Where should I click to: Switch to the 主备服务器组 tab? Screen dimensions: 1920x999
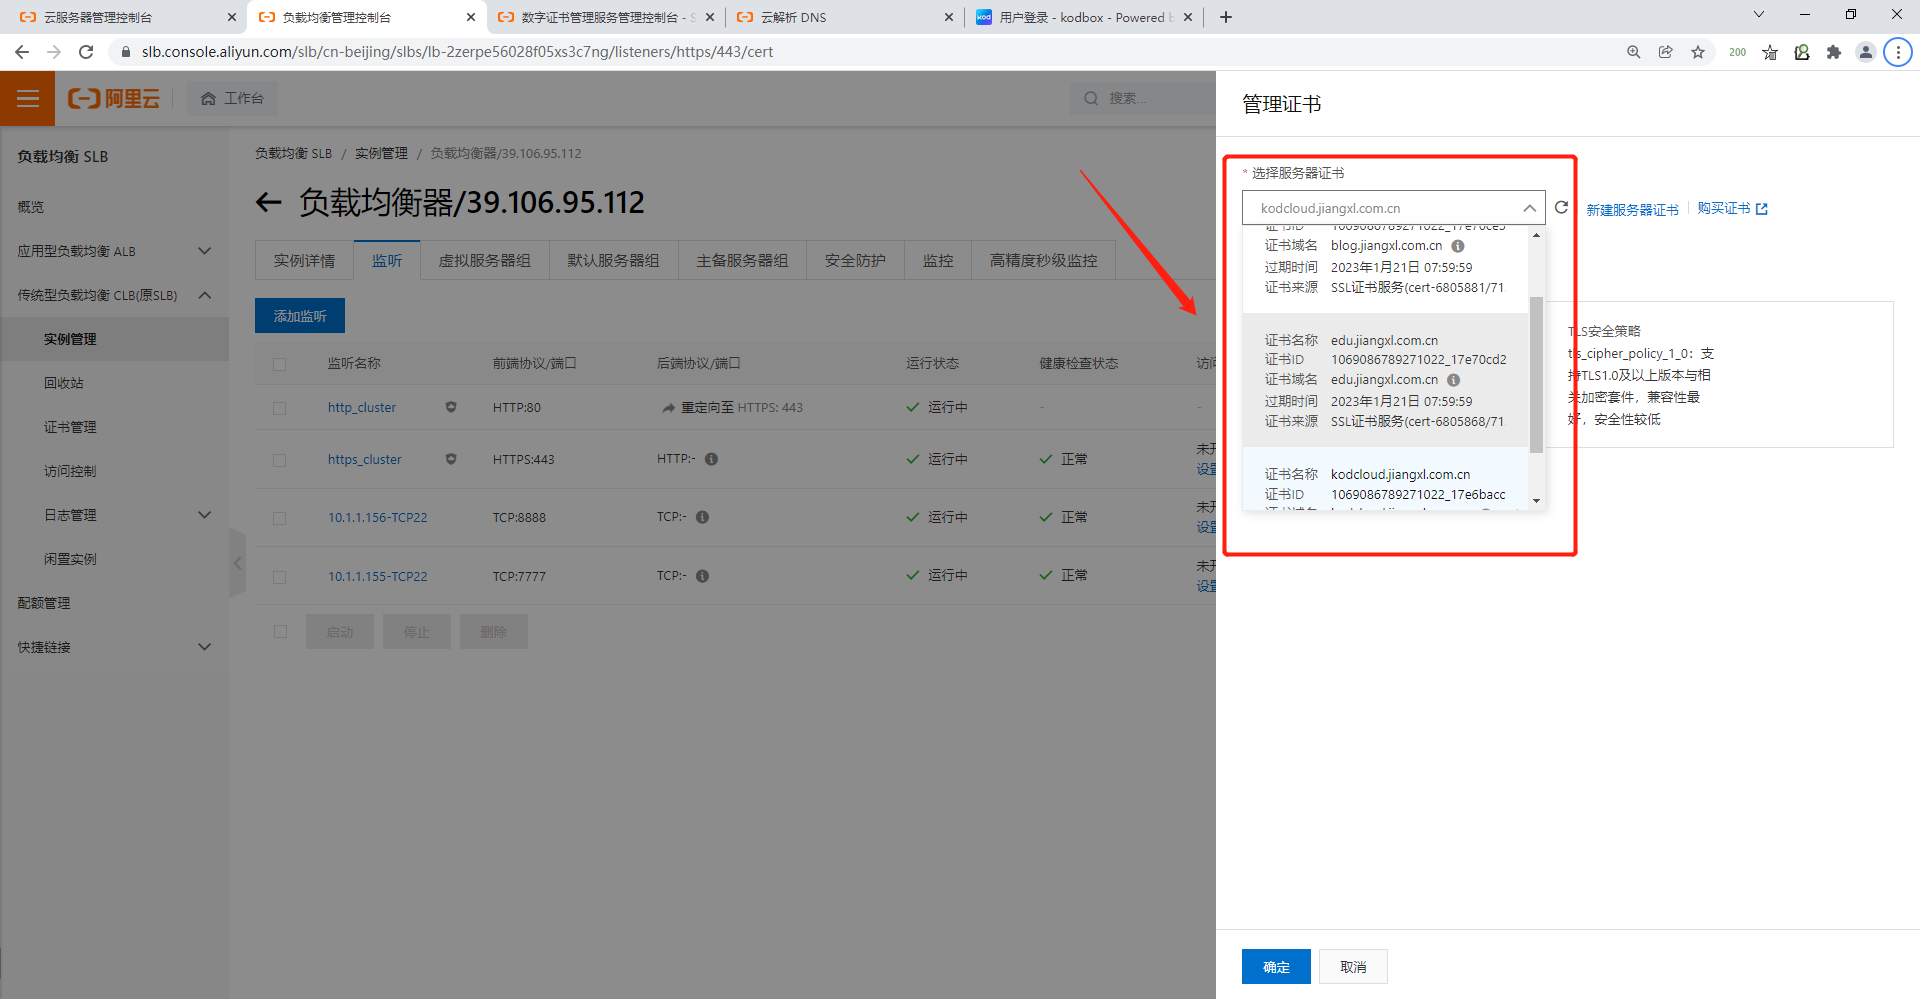click(742, 261)
